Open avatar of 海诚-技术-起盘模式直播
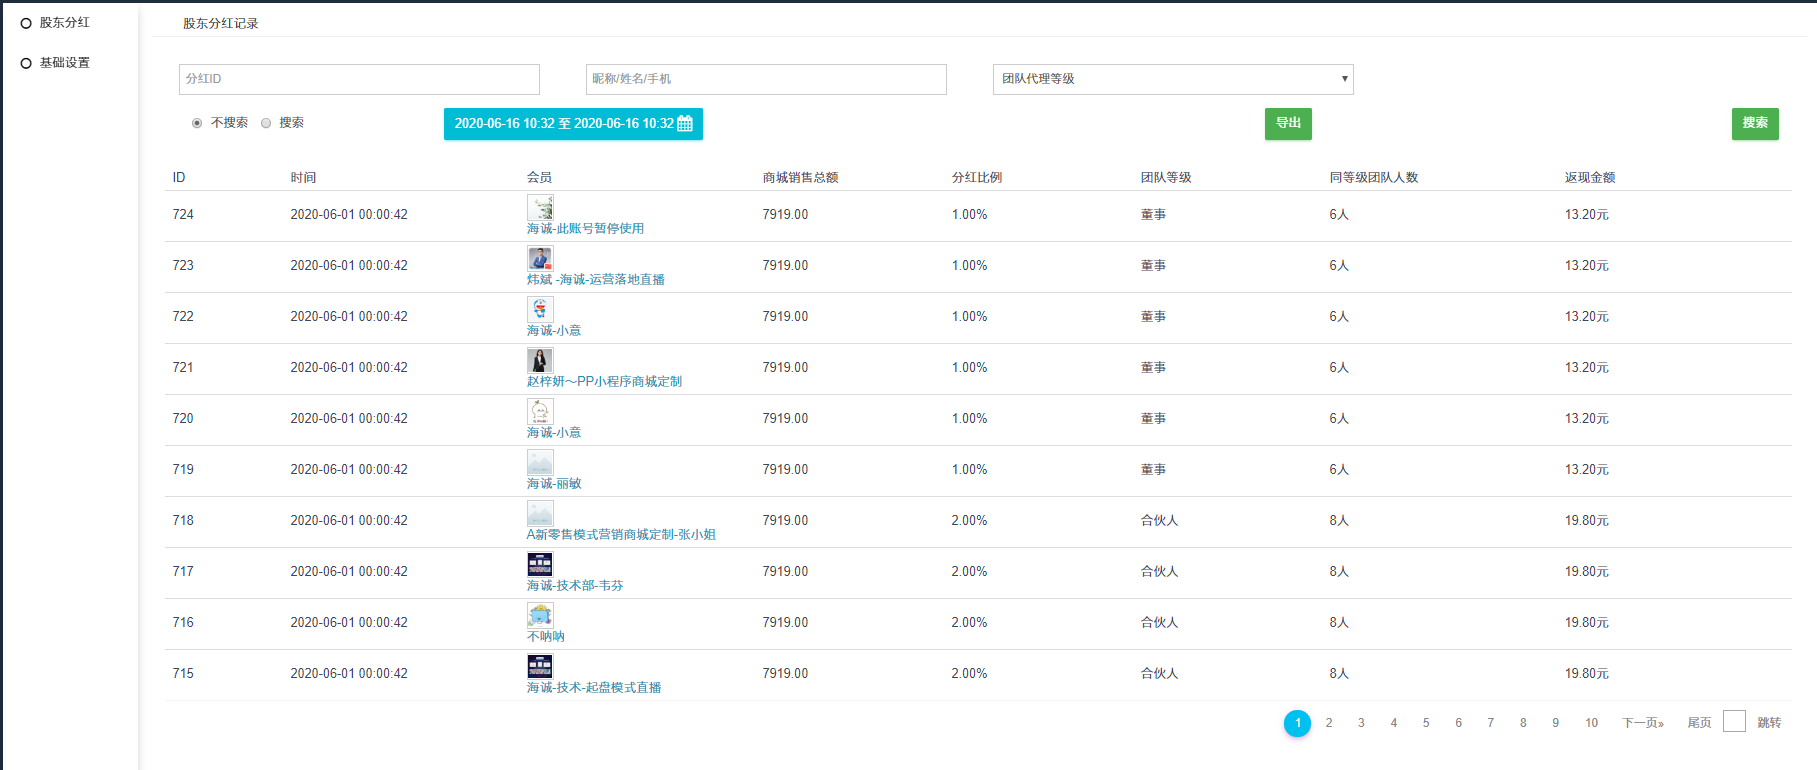Screen dimensions: 1817x770 point(540,666)
